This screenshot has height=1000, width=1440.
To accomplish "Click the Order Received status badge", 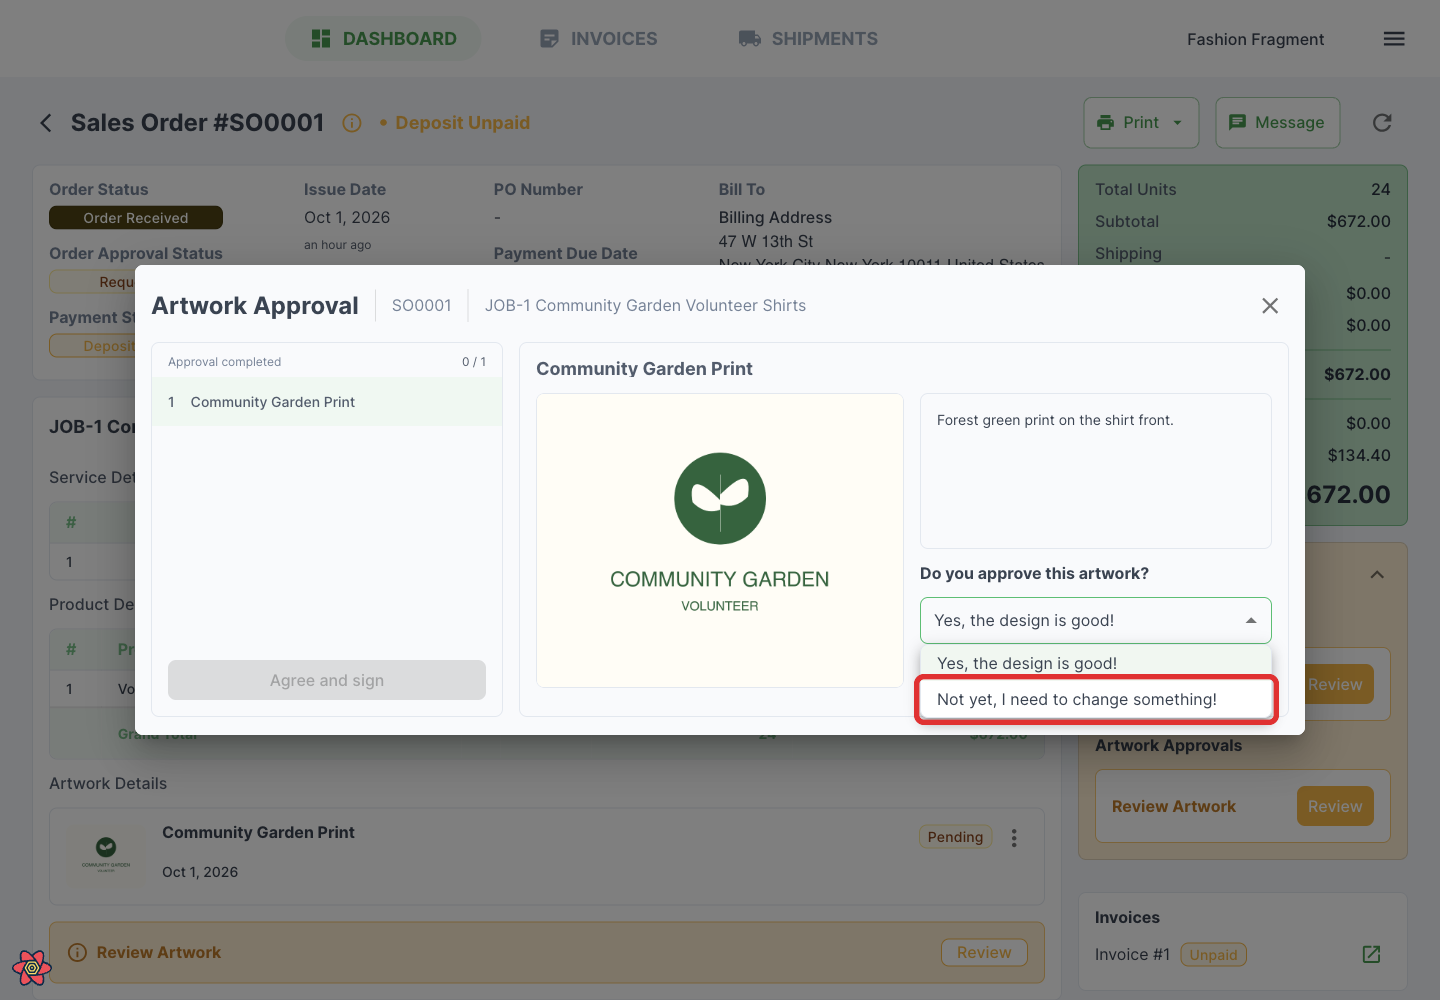I will 136,218.
